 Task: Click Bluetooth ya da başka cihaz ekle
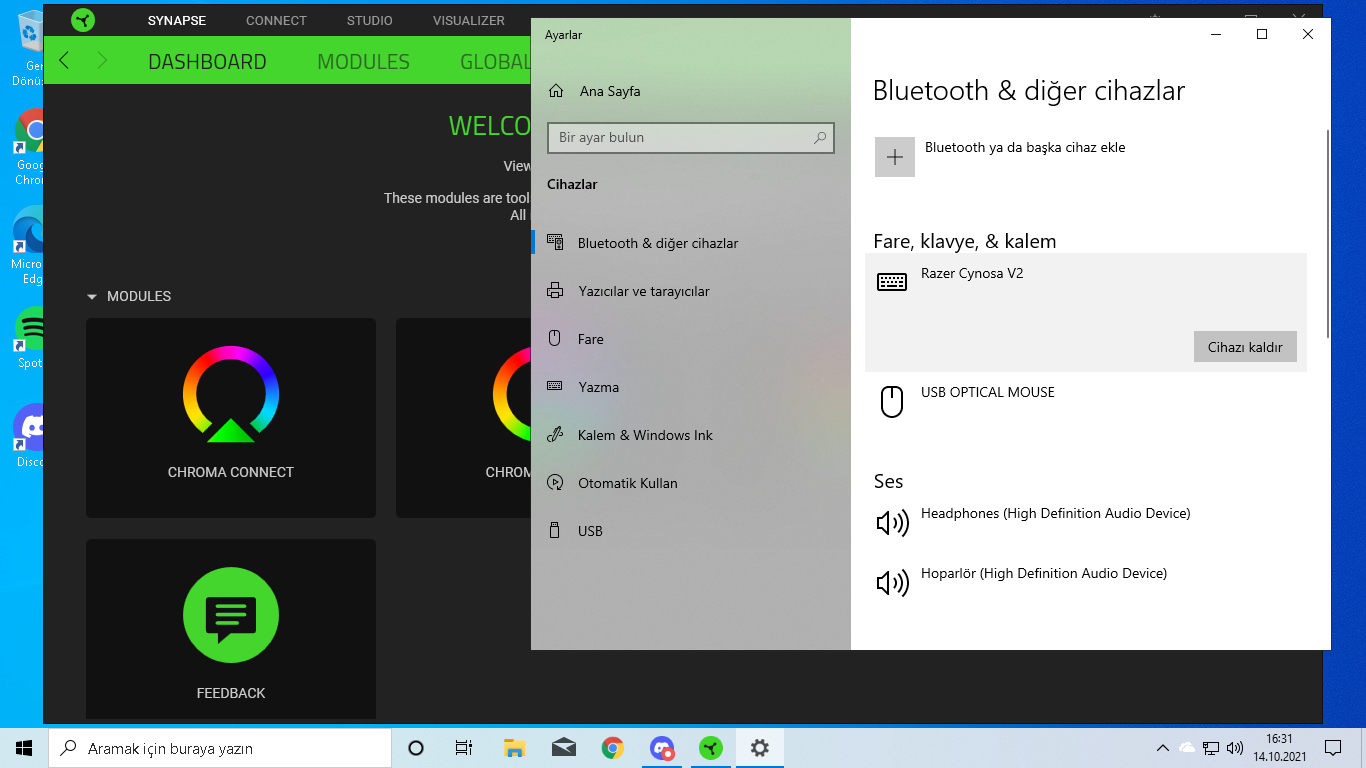1025,147
